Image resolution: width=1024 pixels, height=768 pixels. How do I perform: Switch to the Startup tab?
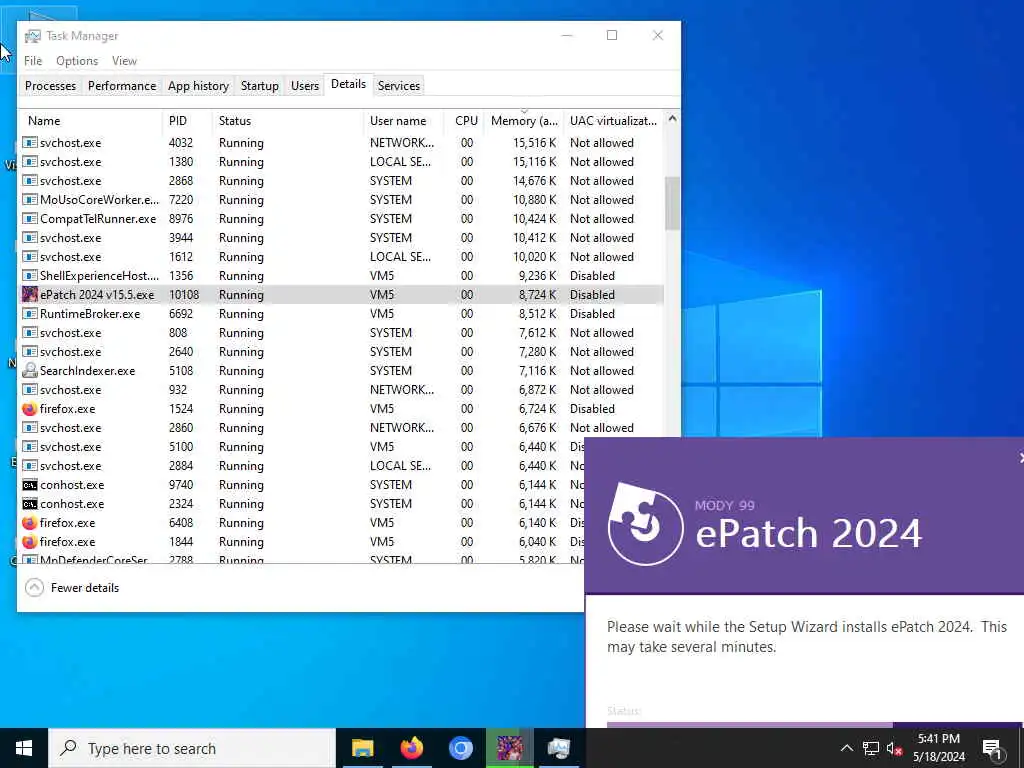(259, 86)
